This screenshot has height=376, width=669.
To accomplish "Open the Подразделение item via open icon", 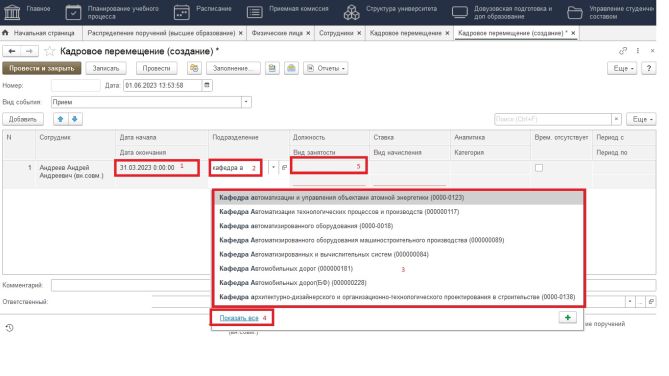I will click(284, 168).
